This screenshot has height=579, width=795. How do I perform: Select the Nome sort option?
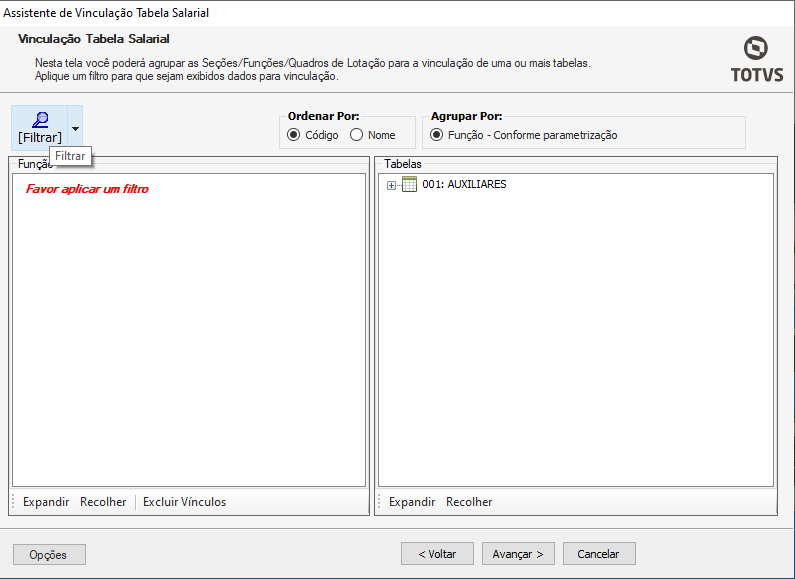coord(357,135)
